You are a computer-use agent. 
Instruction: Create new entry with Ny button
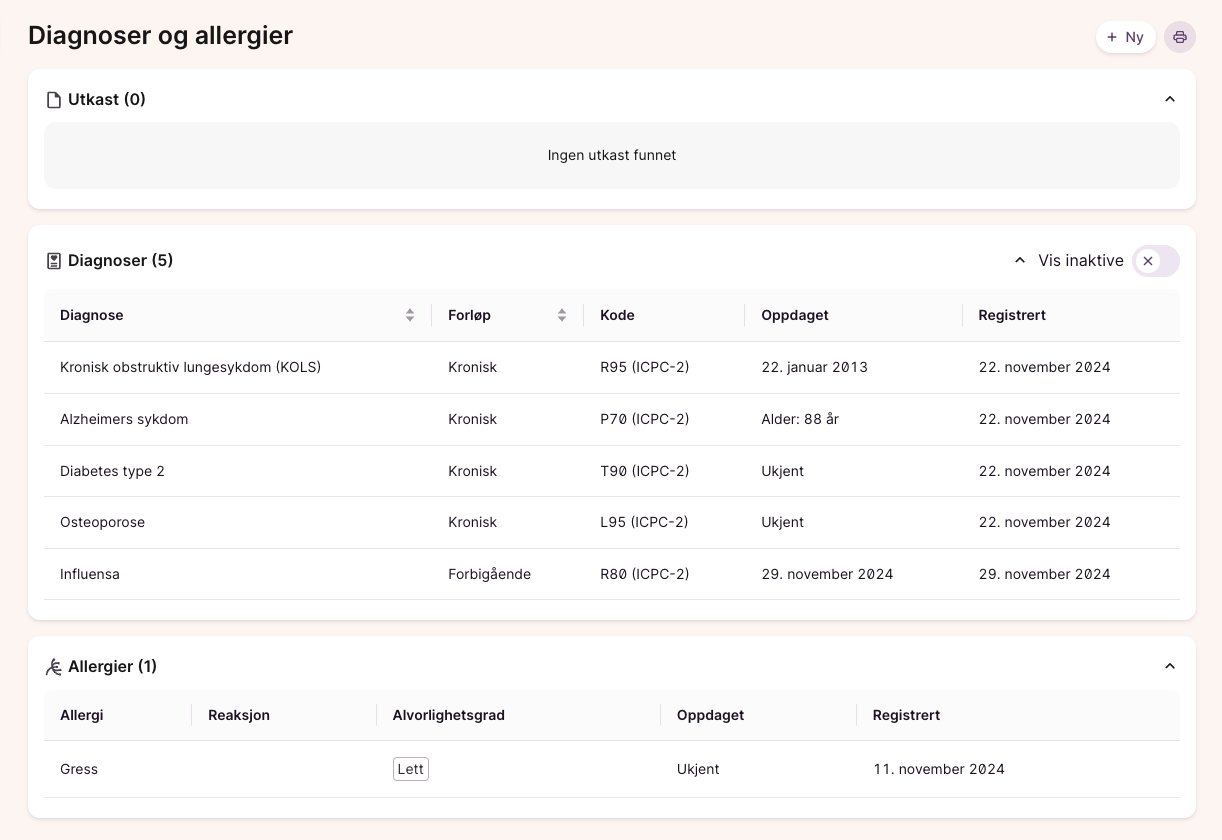click(x=1125, y=37)
